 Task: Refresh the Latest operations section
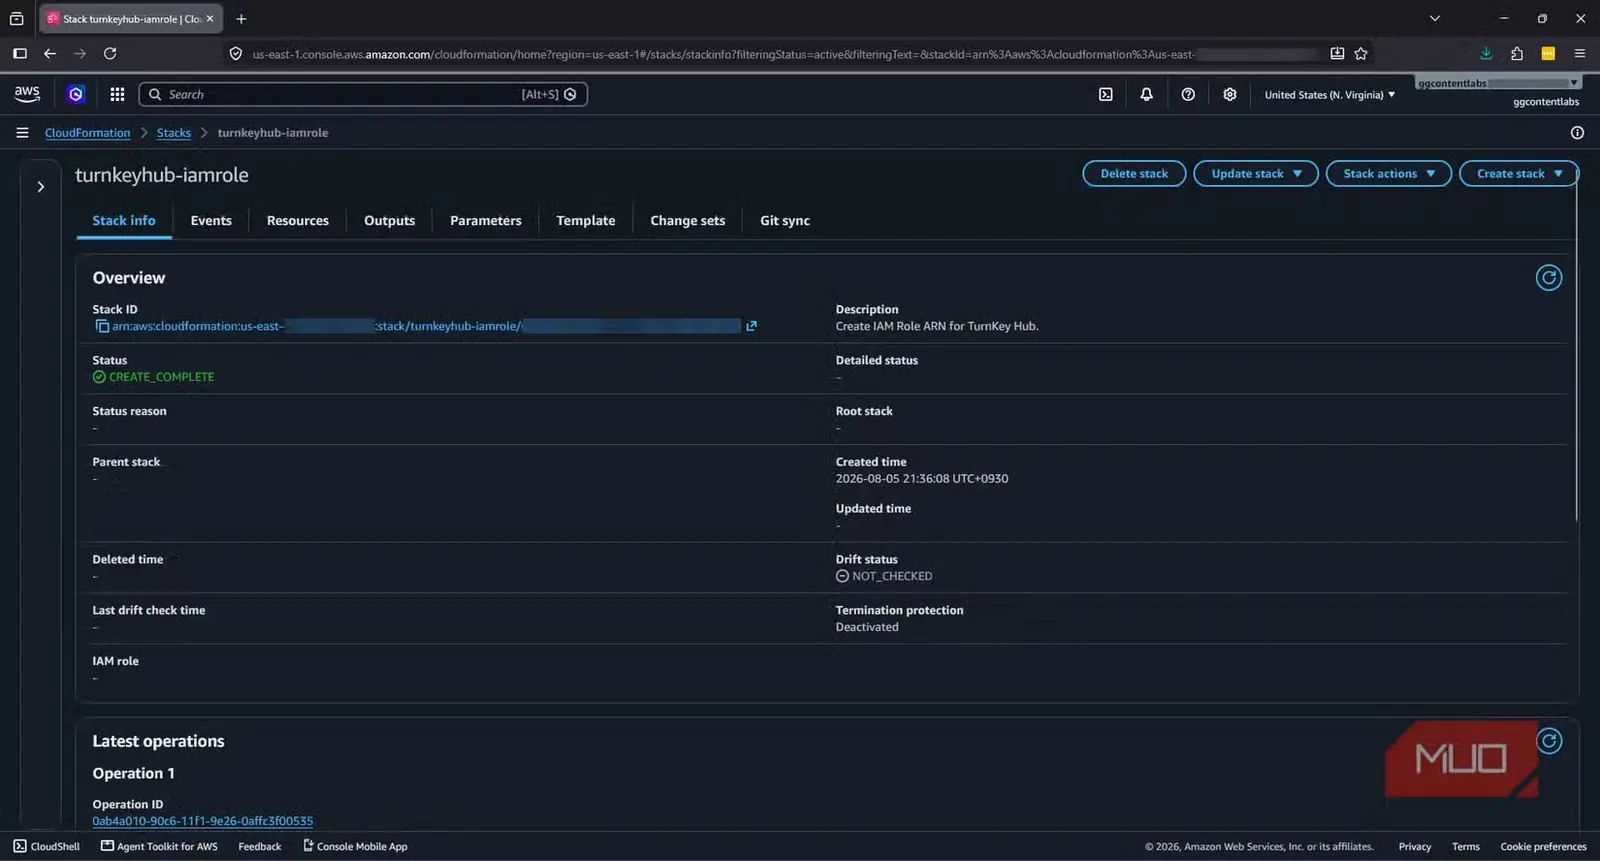pyautogui.click(x=1549, y=741)
